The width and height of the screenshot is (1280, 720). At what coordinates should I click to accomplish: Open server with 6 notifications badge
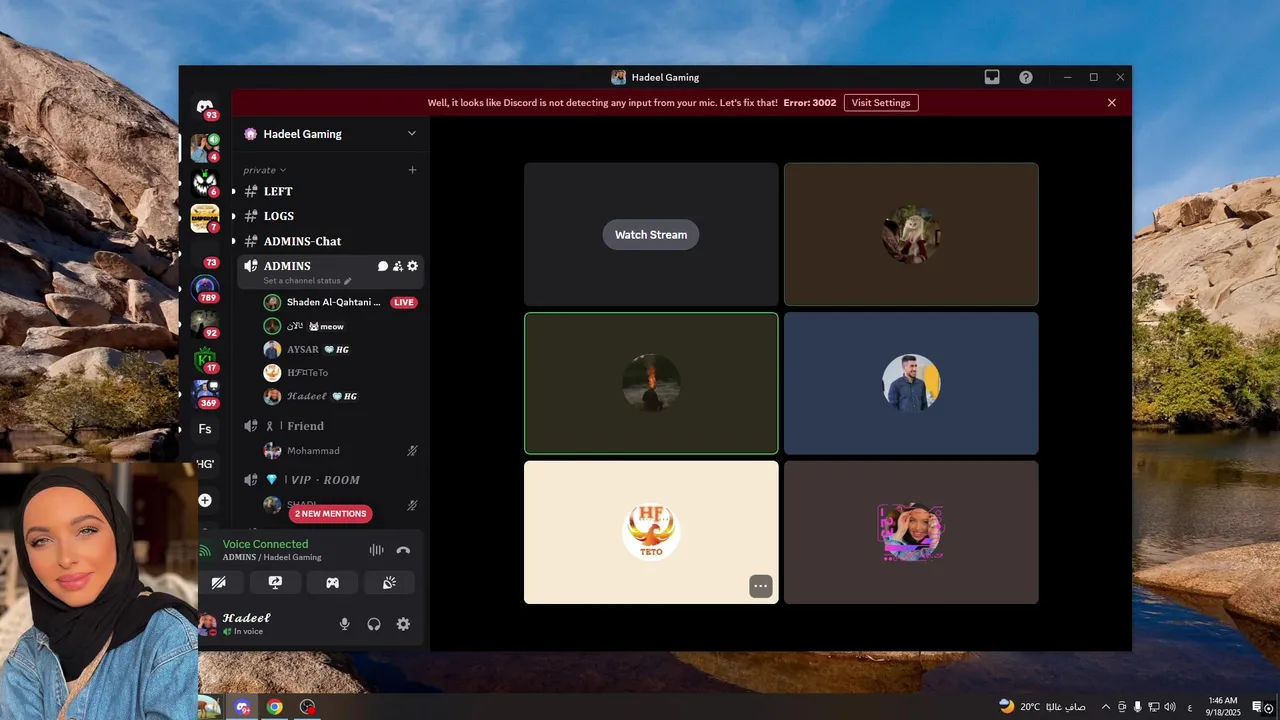click(x=205, y=183)
